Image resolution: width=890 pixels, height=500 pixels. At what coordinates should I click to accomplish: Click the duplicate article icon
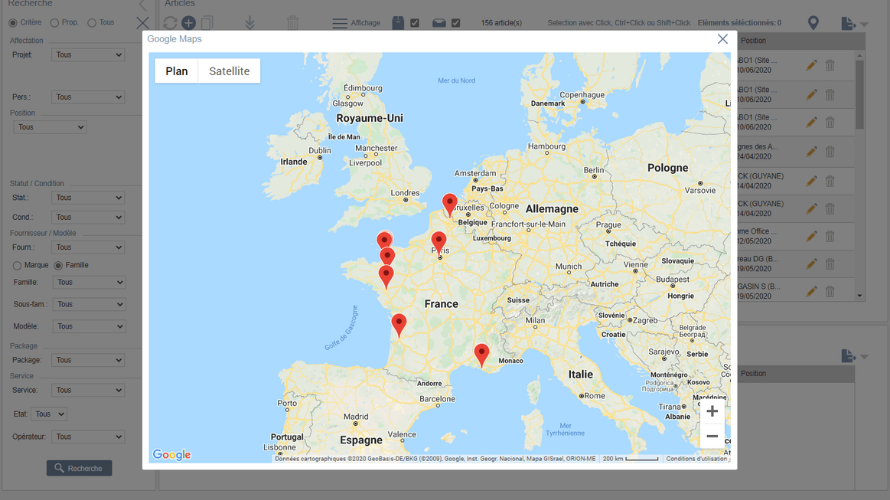207,23
